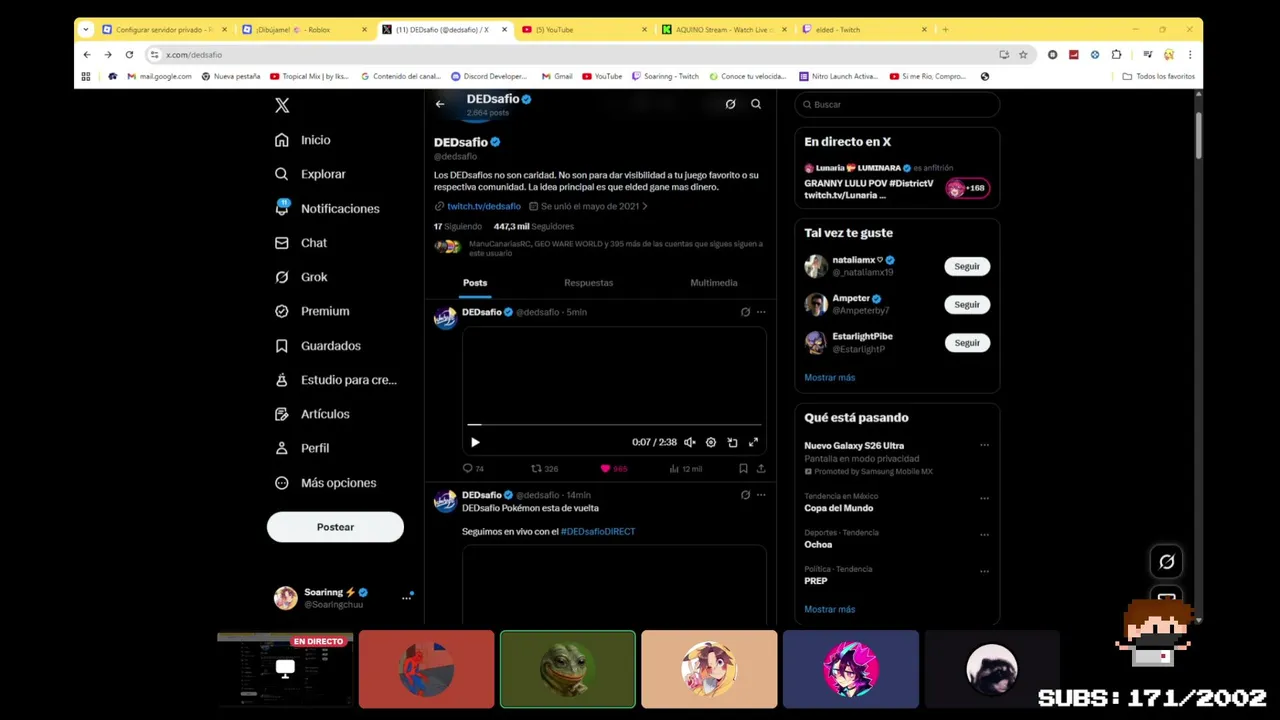Image resolution: width=1280 pixels, height=720 pixels.
Task: Switch to Multimedia tab
Action: point(714,283)
